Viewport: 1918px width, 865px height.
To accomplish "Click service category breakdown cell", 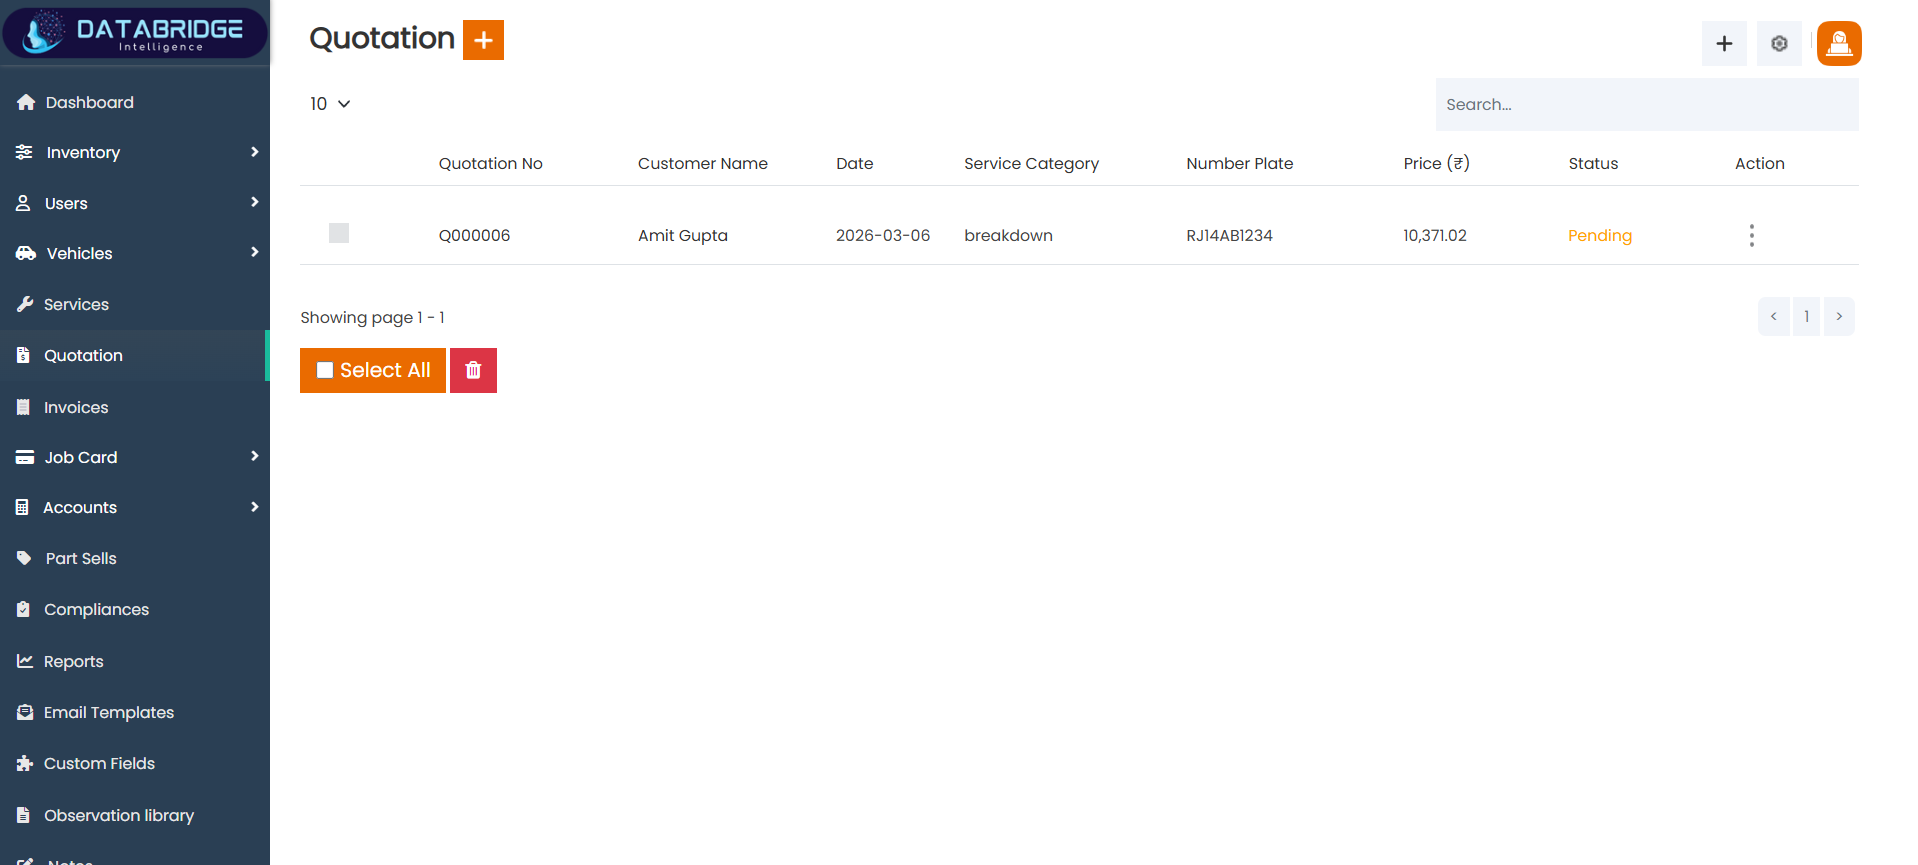I will click(1008, 235).
